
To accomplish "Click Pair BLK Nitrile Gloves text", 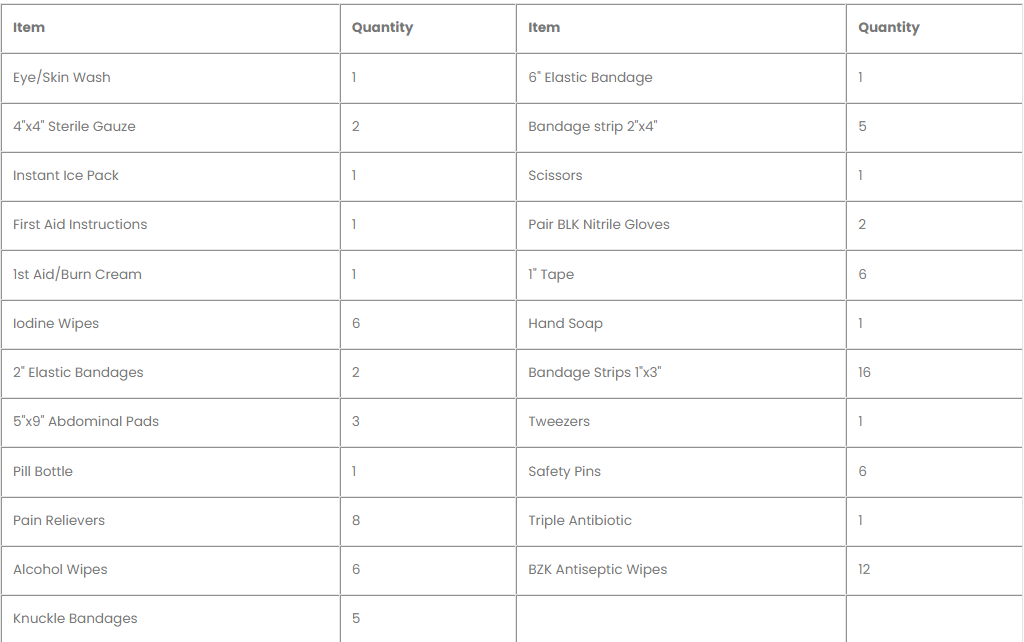I will click(599, 224).
